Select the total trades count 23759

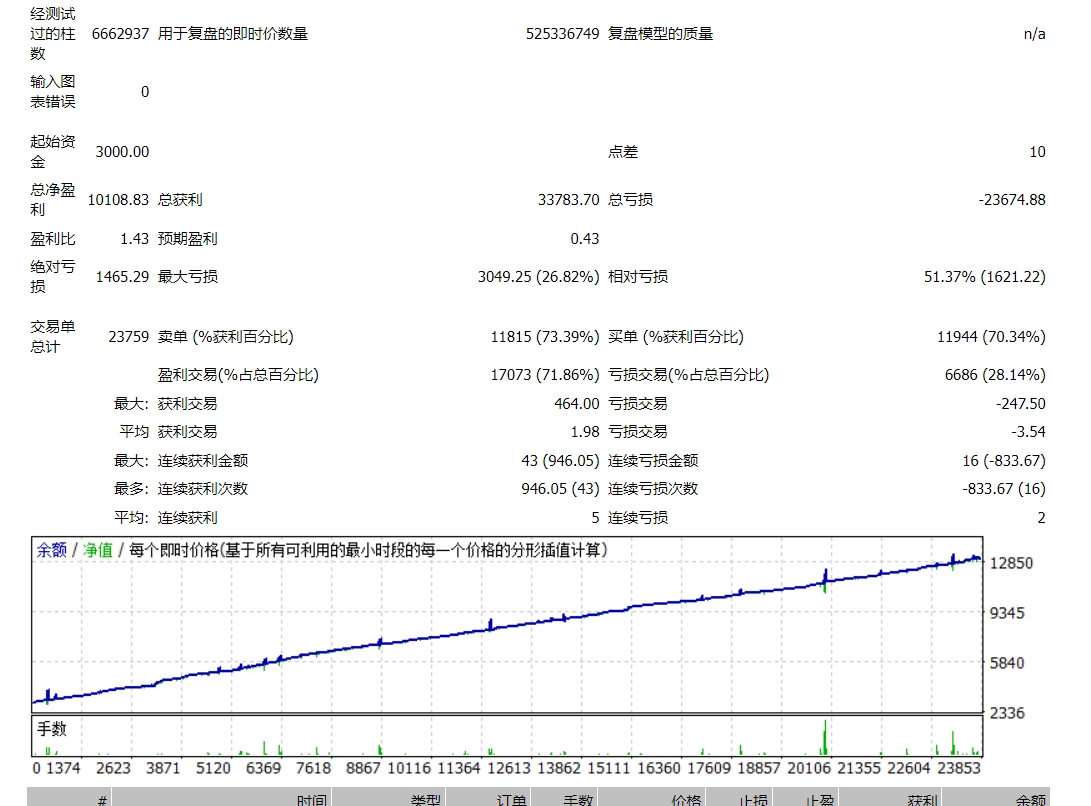[129, 337]
